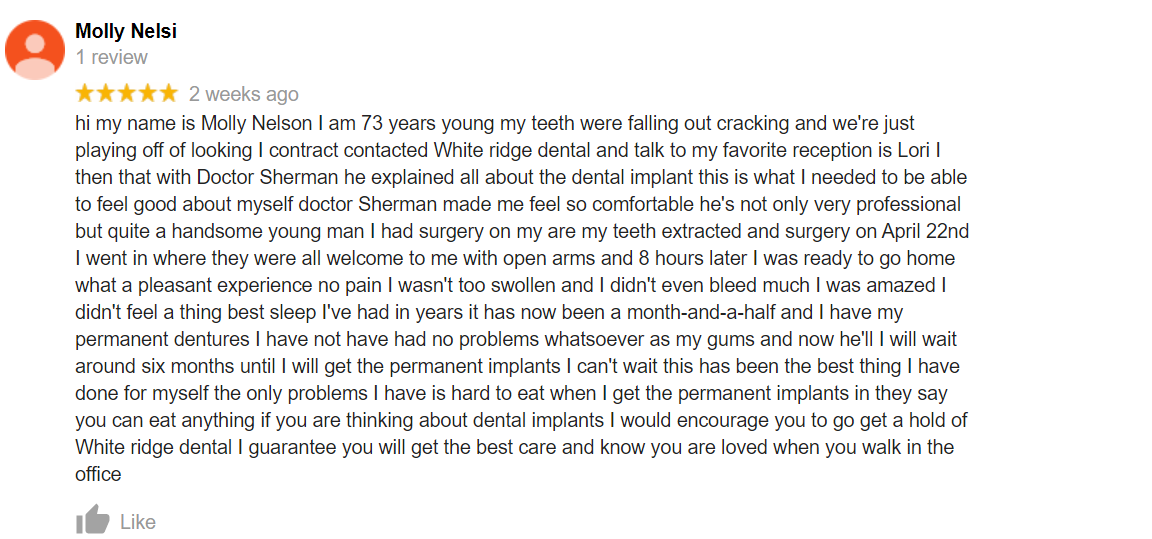Click the "1 review" count text
The image size is (1152, 539).
tap(112, 58)
